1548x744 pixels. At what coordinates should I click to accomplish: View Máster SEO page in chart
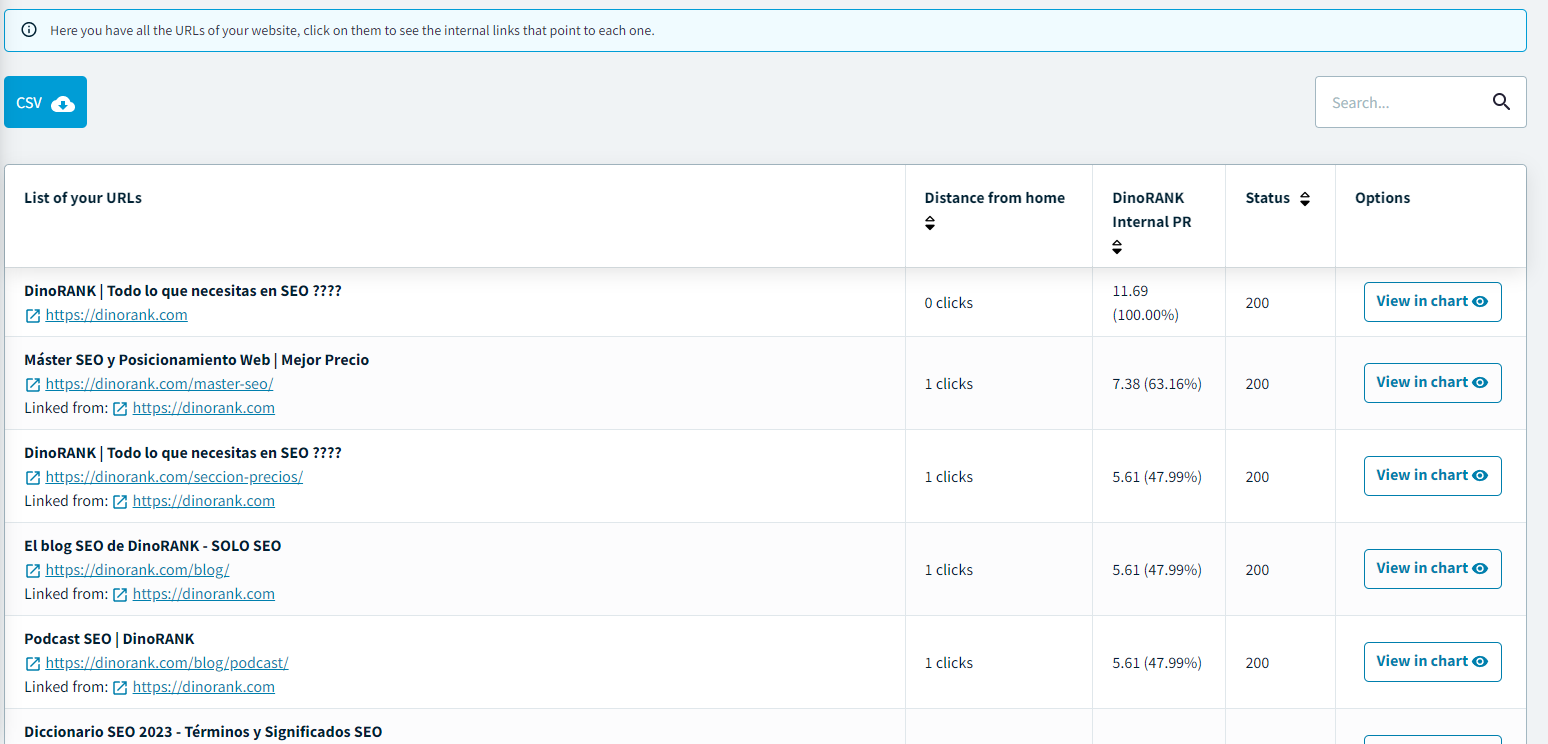click(1432, 383)
